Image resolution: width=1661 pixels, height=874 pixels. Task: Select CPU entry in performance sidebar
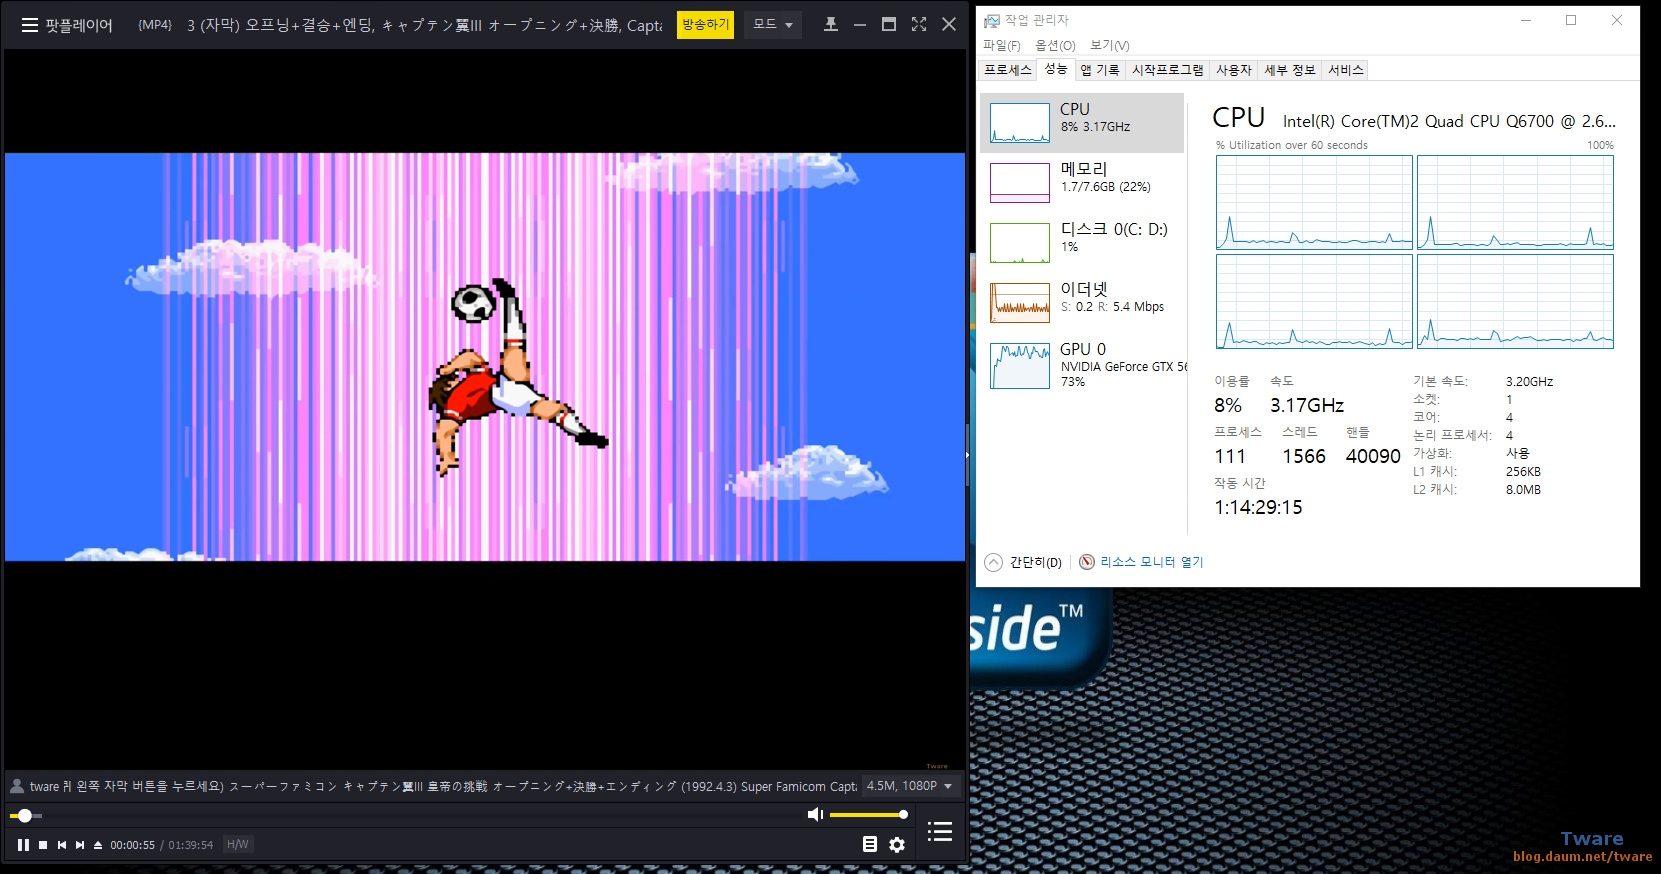pos(1082,123)
